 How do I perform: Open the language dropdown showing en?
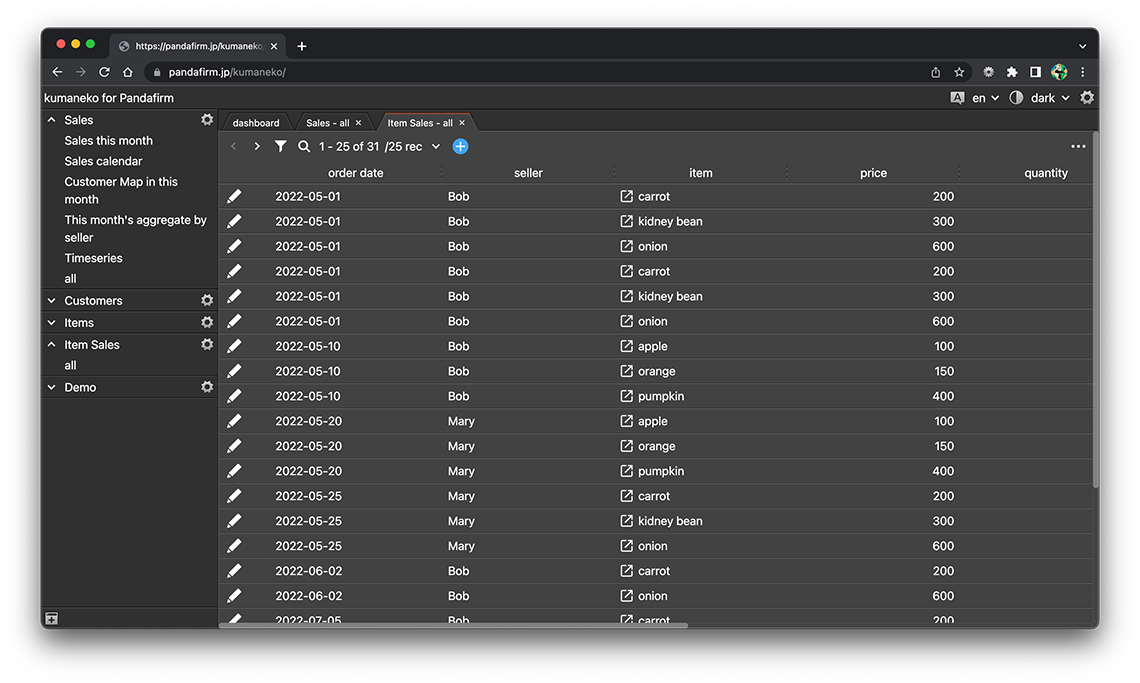coord(985,98)
